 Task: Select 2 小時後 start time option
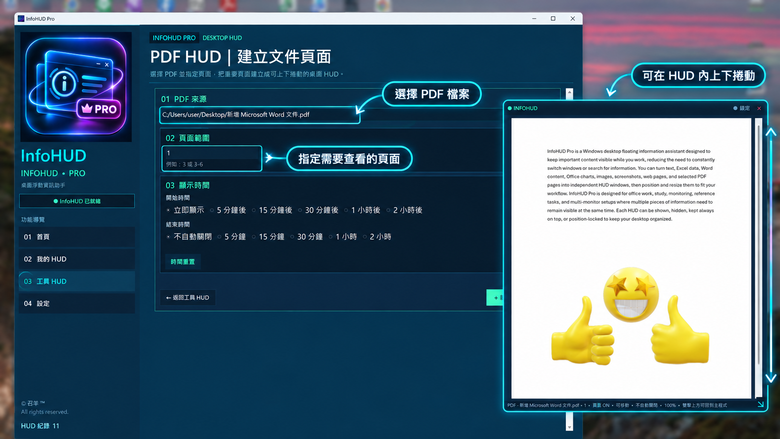404,210
